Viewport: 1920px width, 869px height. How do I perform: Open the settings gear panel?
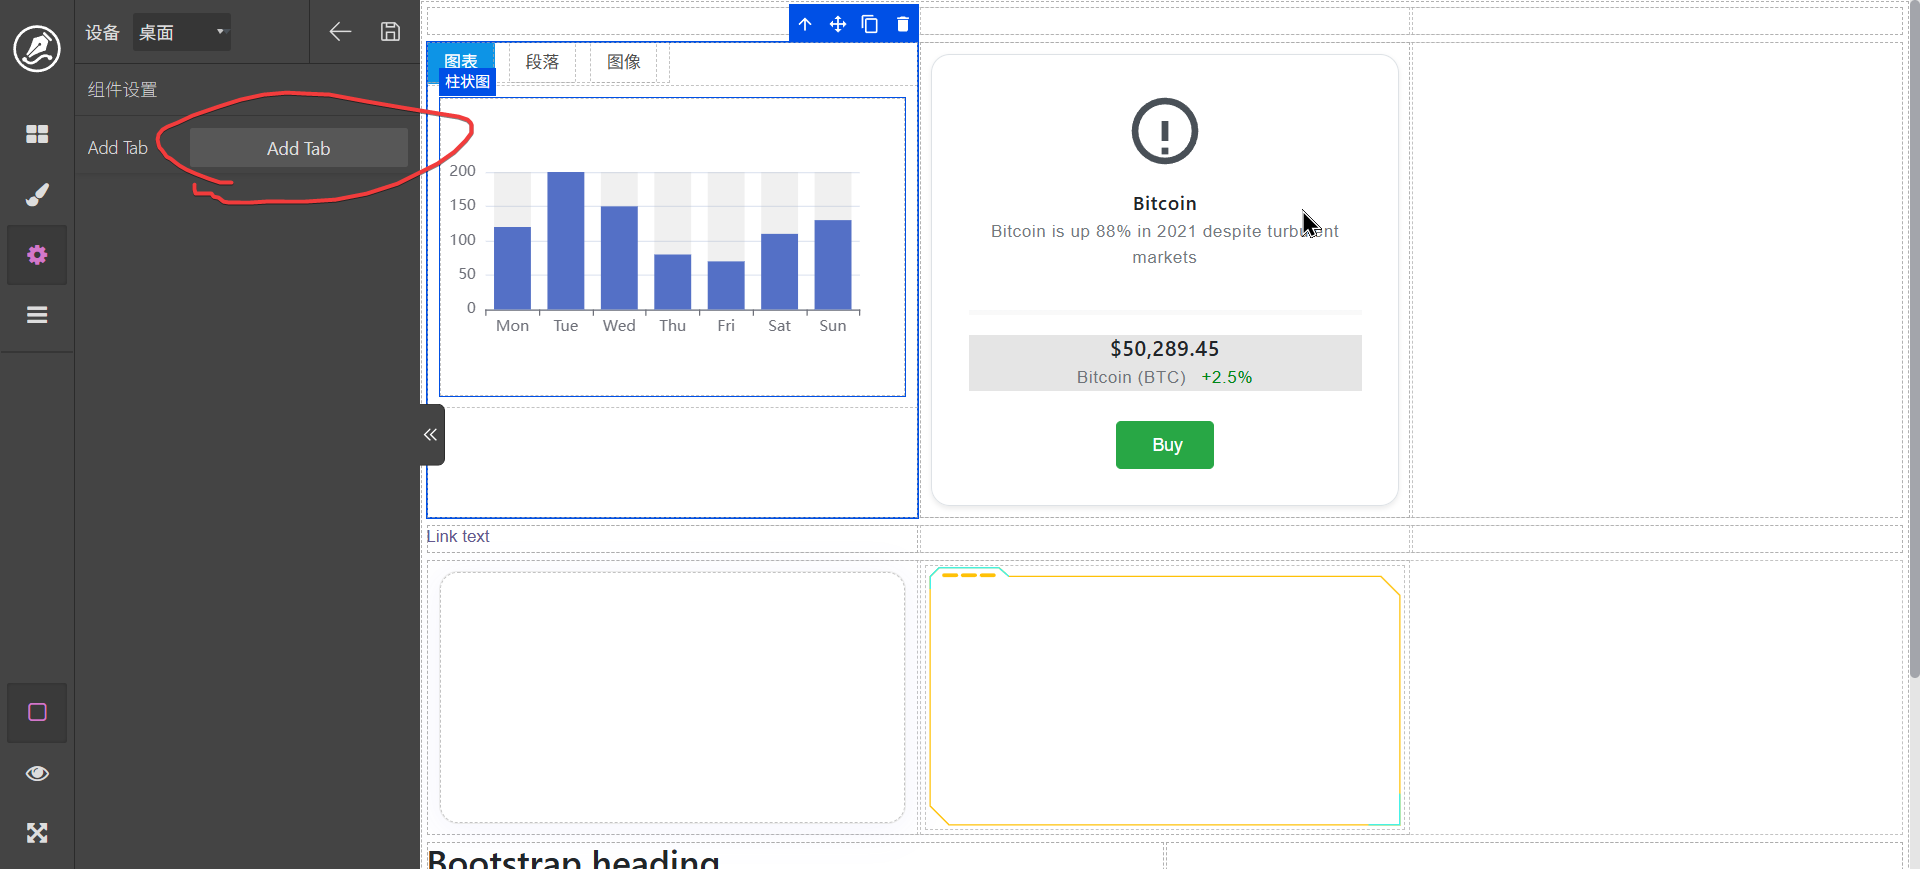point(37,255)
